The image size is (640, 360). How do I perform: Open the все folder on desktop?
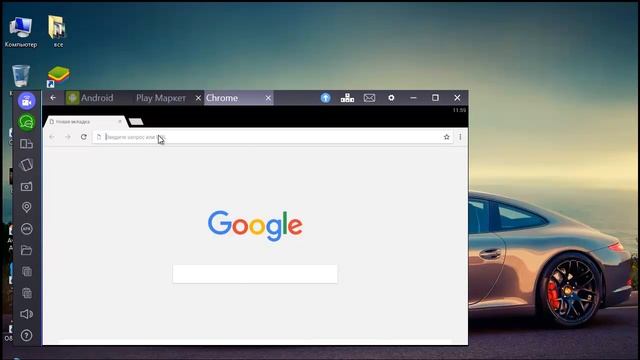tap(58, 31)
